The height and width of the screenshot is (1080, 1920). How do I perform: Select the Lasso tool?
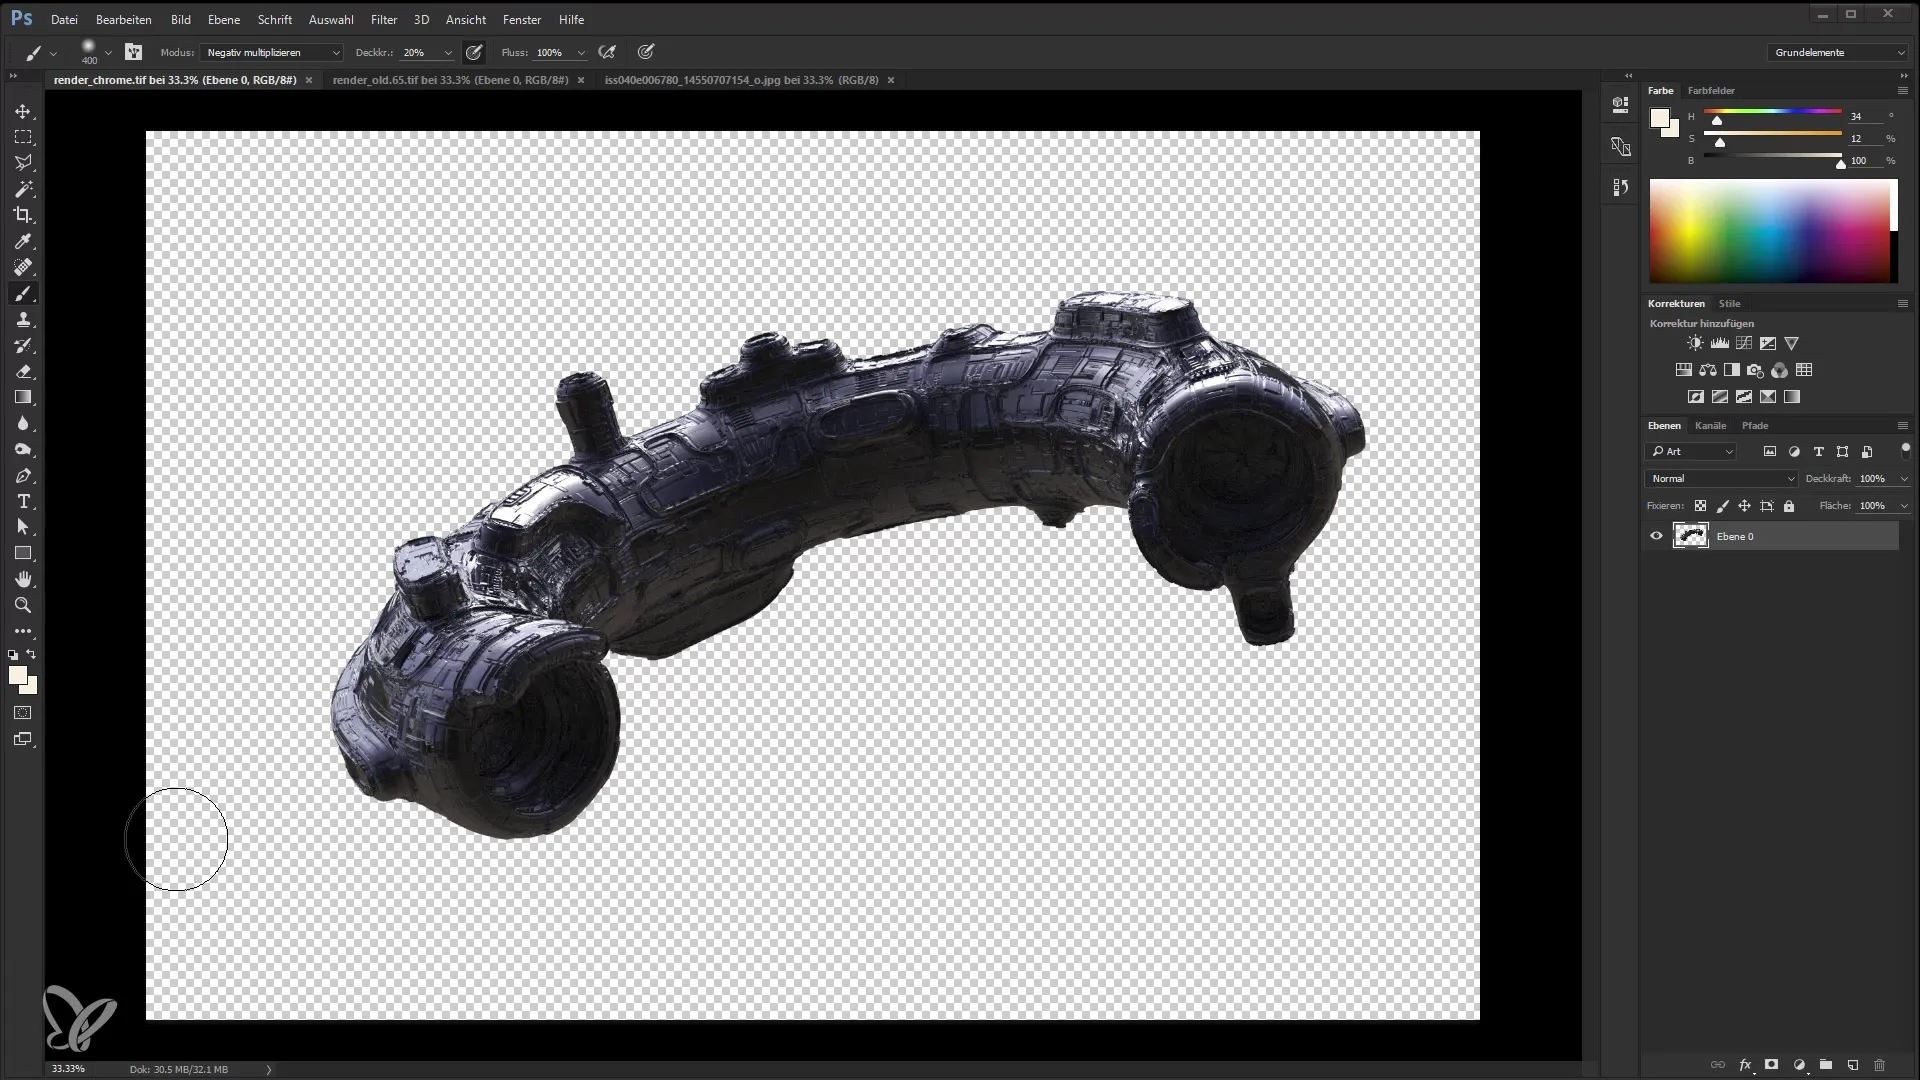point(24,162)
